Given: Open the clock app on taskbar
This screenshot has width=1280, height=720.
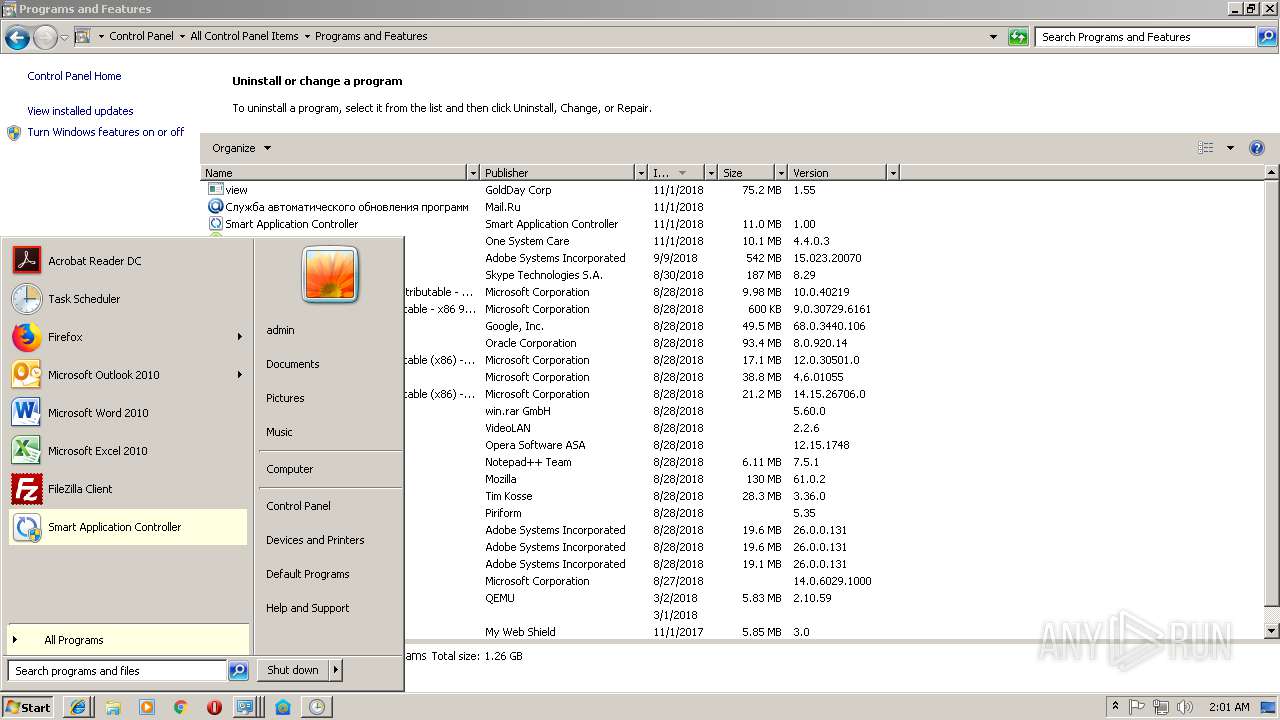Looking at the screenshot, I should [x=317, y=707].
